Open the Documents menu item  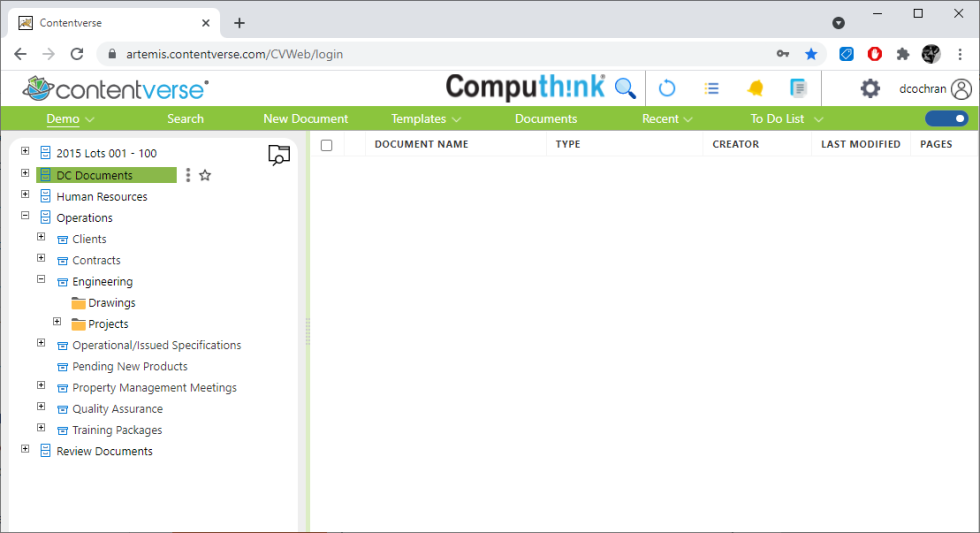[545, 119]
